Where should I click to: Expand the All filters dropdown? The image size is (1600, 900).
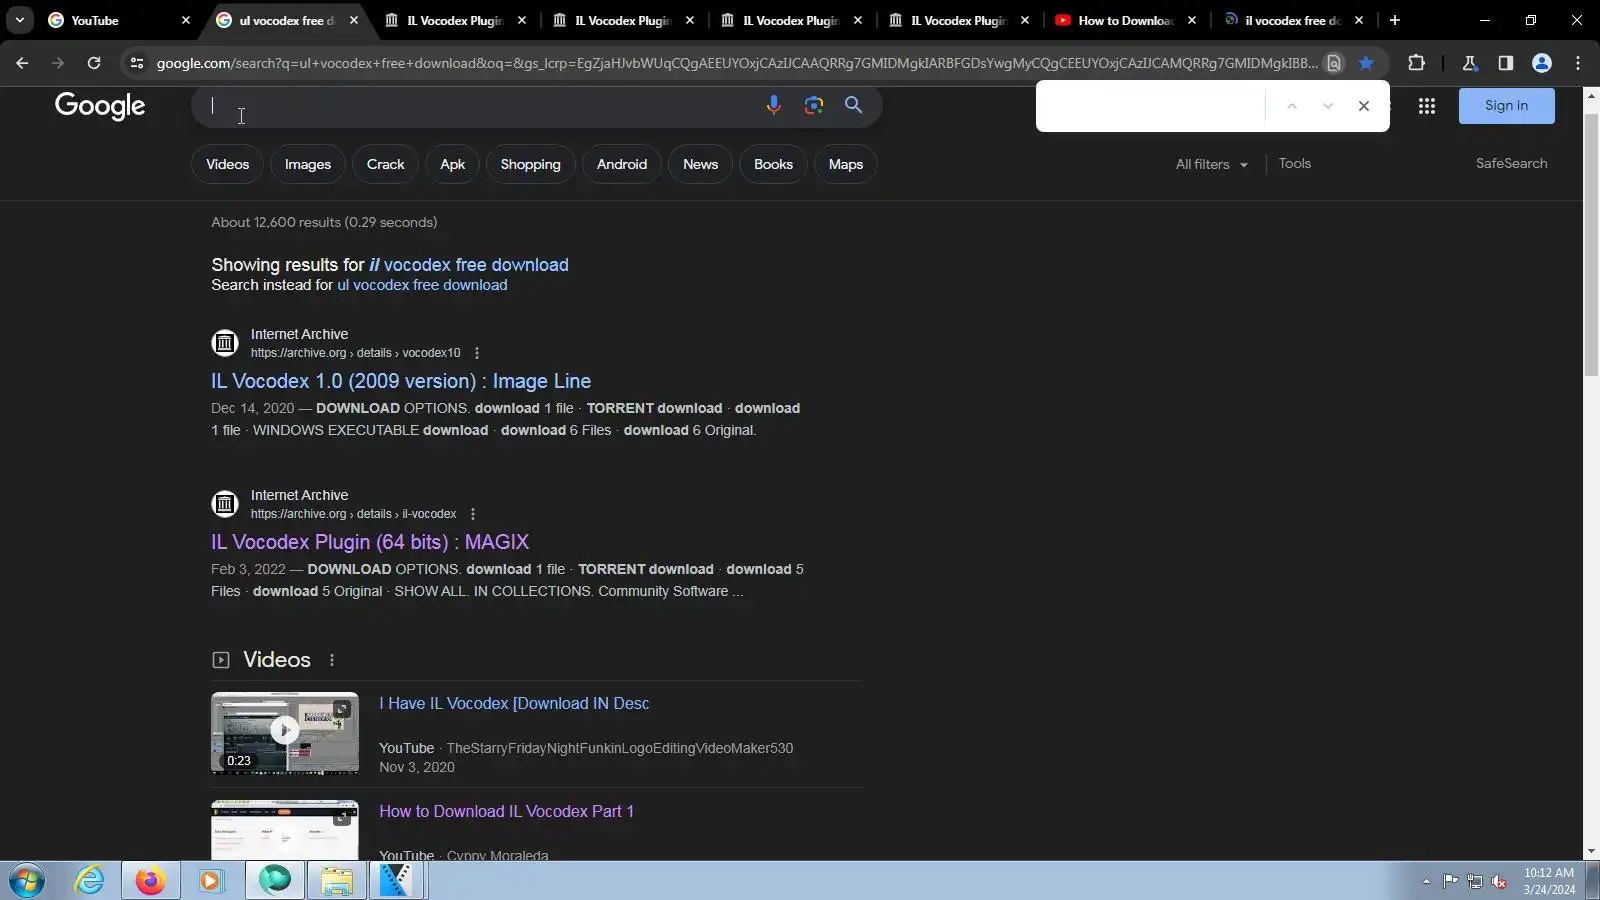[1212, 164]
